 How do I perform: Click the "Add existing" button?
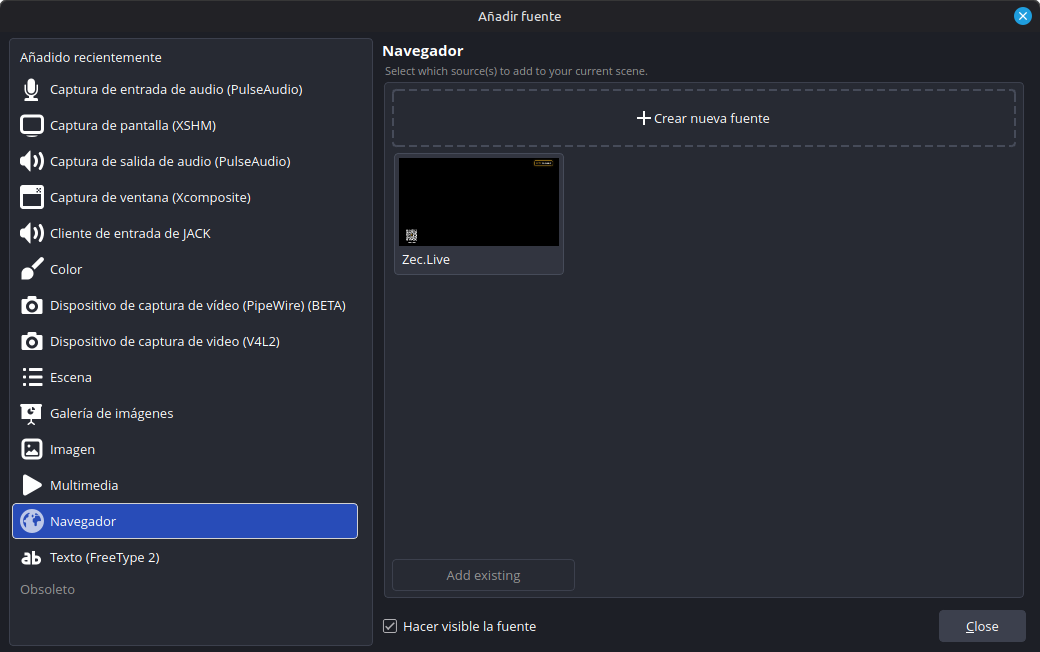(484, 575)
